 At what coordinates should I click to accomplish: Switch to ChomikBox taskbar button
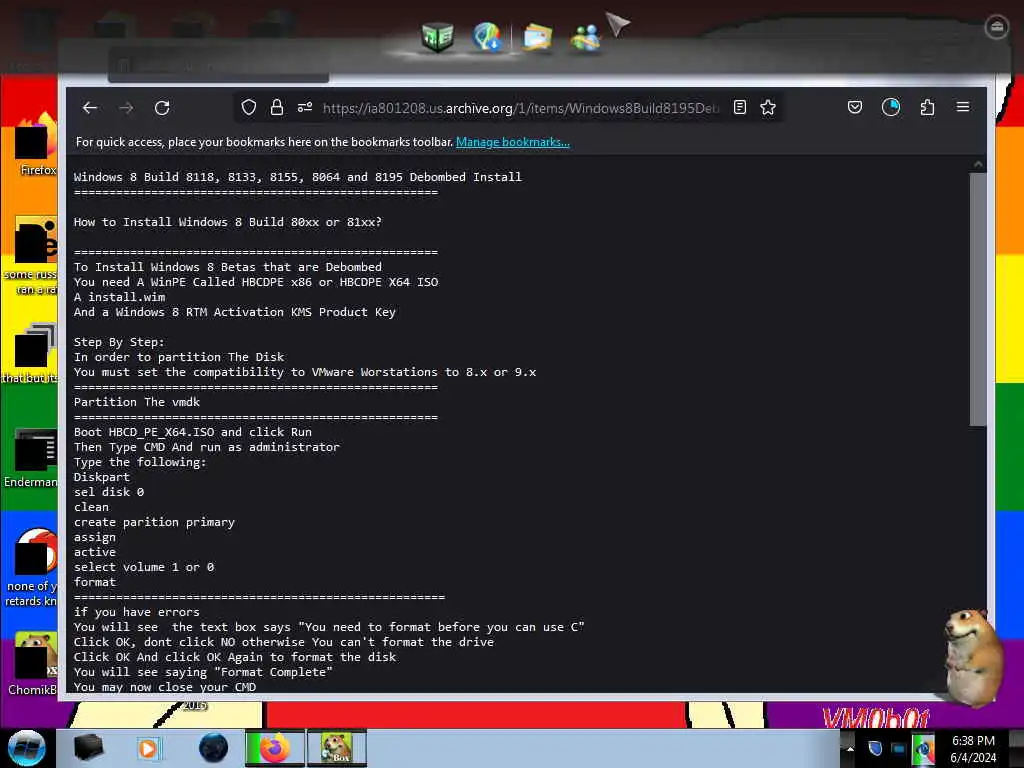point(337,748)
